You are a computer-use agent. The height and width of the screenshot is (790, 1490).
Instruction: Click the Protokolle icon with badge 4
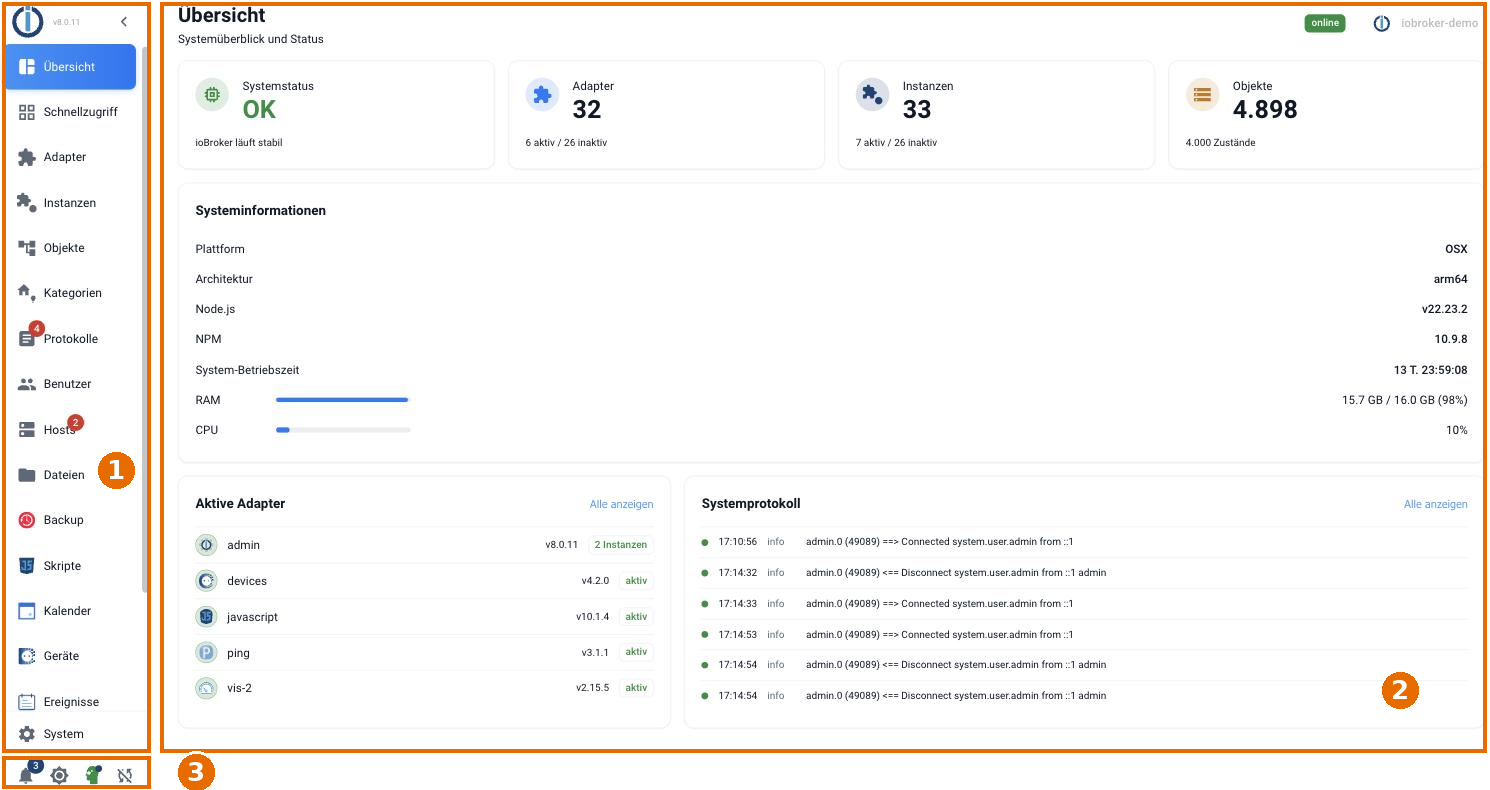(27, 339)
